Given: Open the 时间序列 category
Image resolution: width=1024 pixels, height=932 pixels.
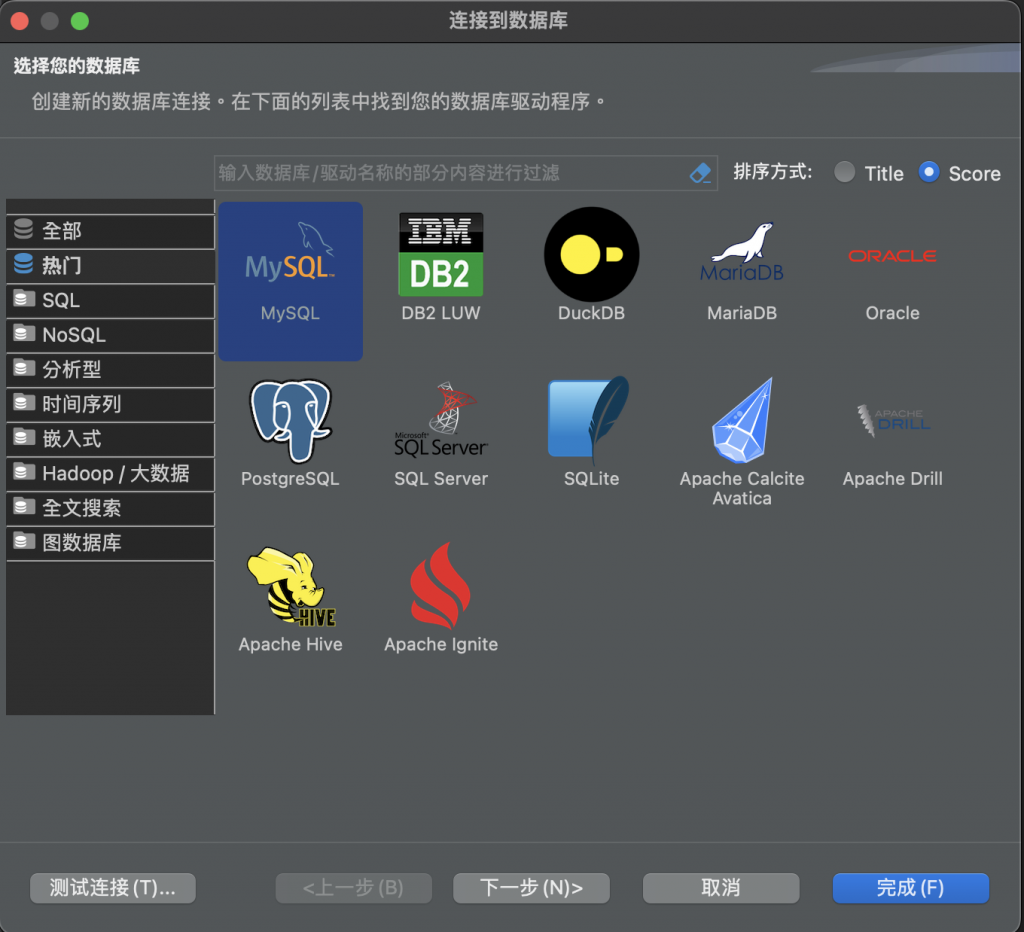Looking at the screenshot, I should coord(110,404).
